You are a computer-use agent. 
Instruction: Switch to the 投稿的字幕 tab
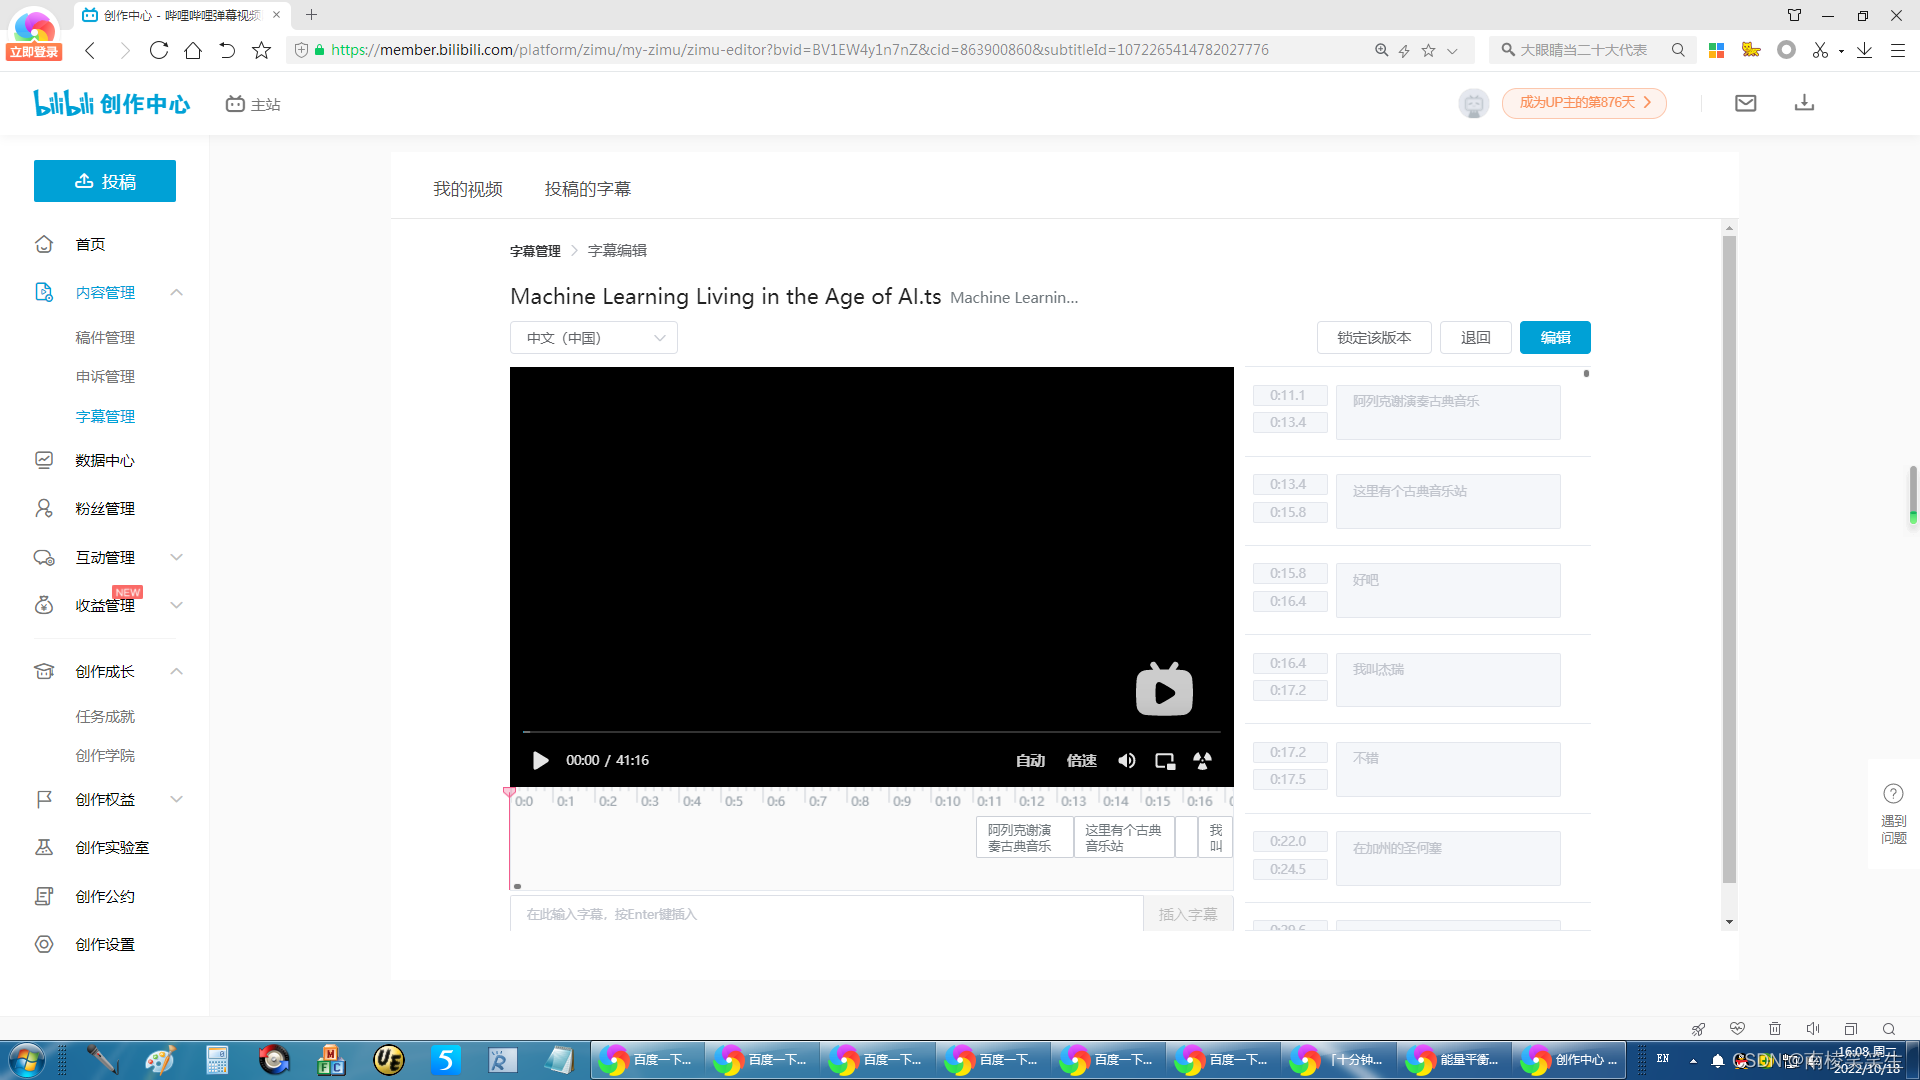point(587,189)
